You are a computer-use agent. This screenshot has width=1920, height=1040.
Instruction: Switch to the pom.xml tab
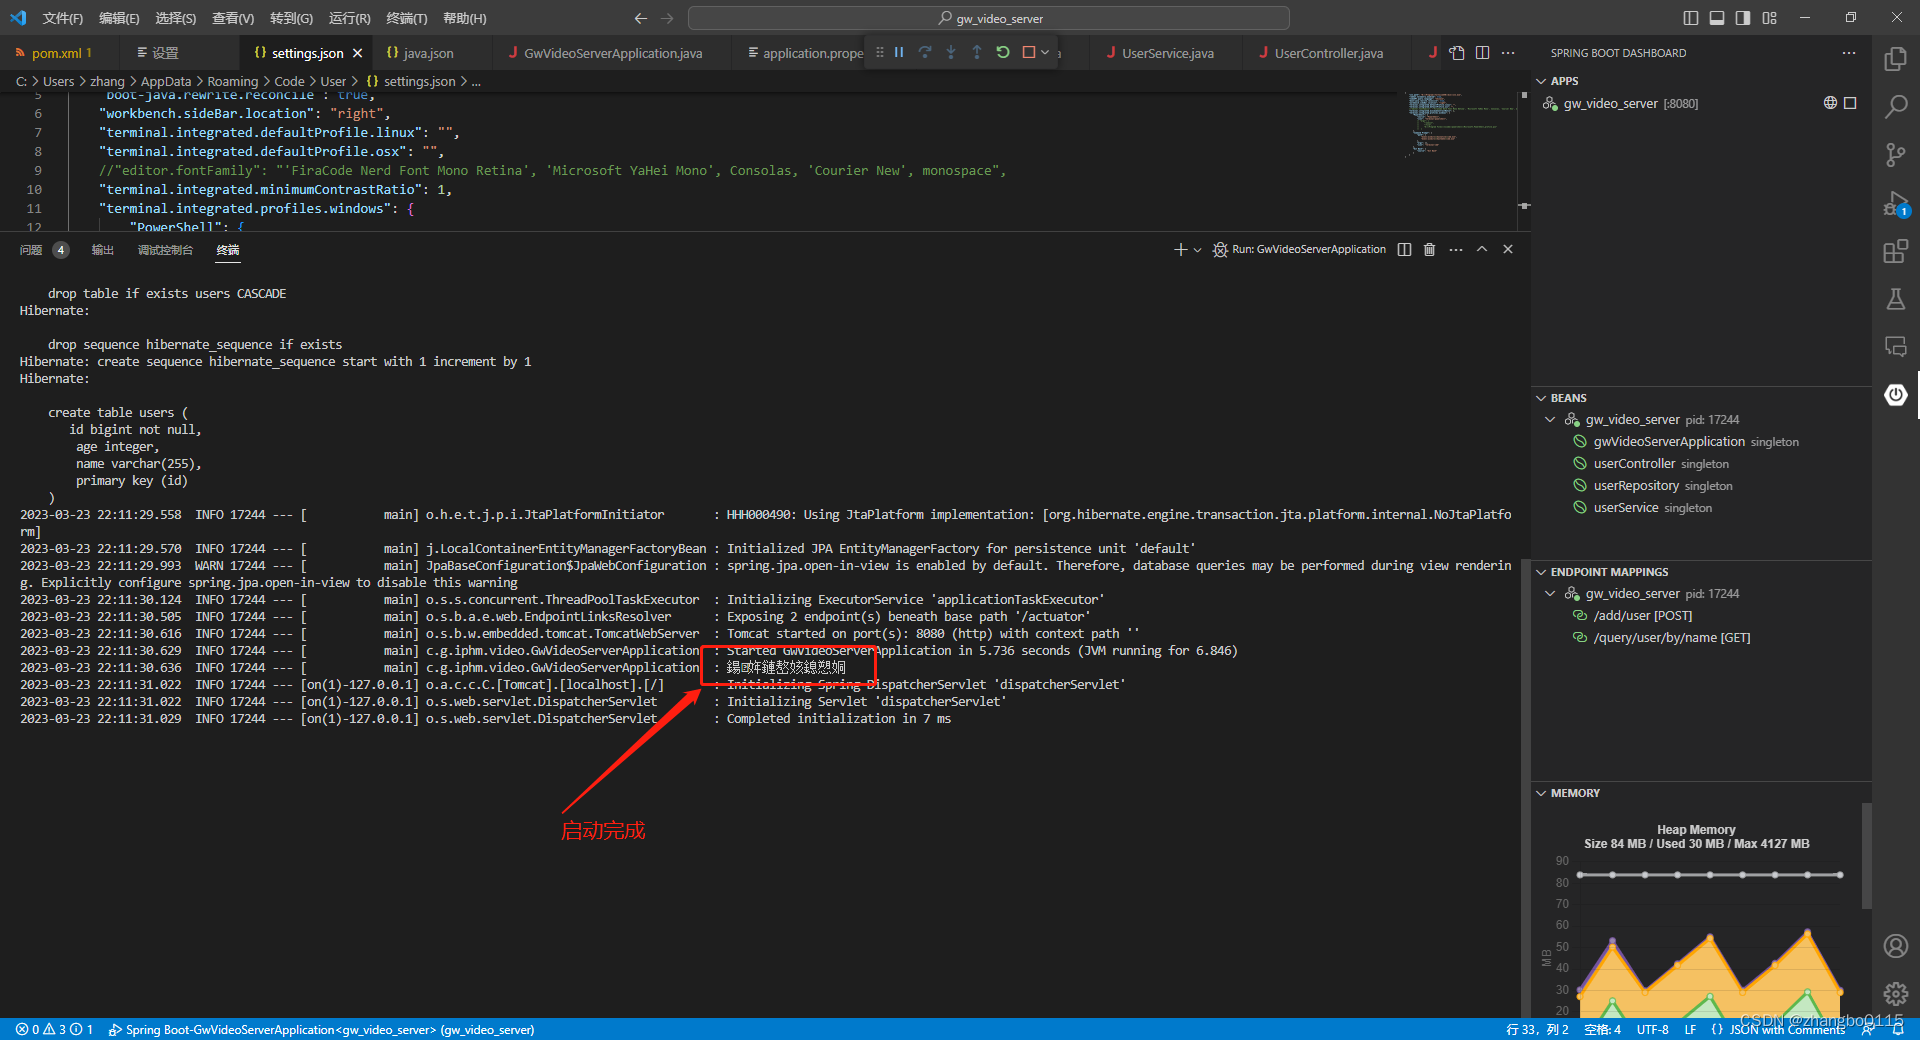[60, 53]
